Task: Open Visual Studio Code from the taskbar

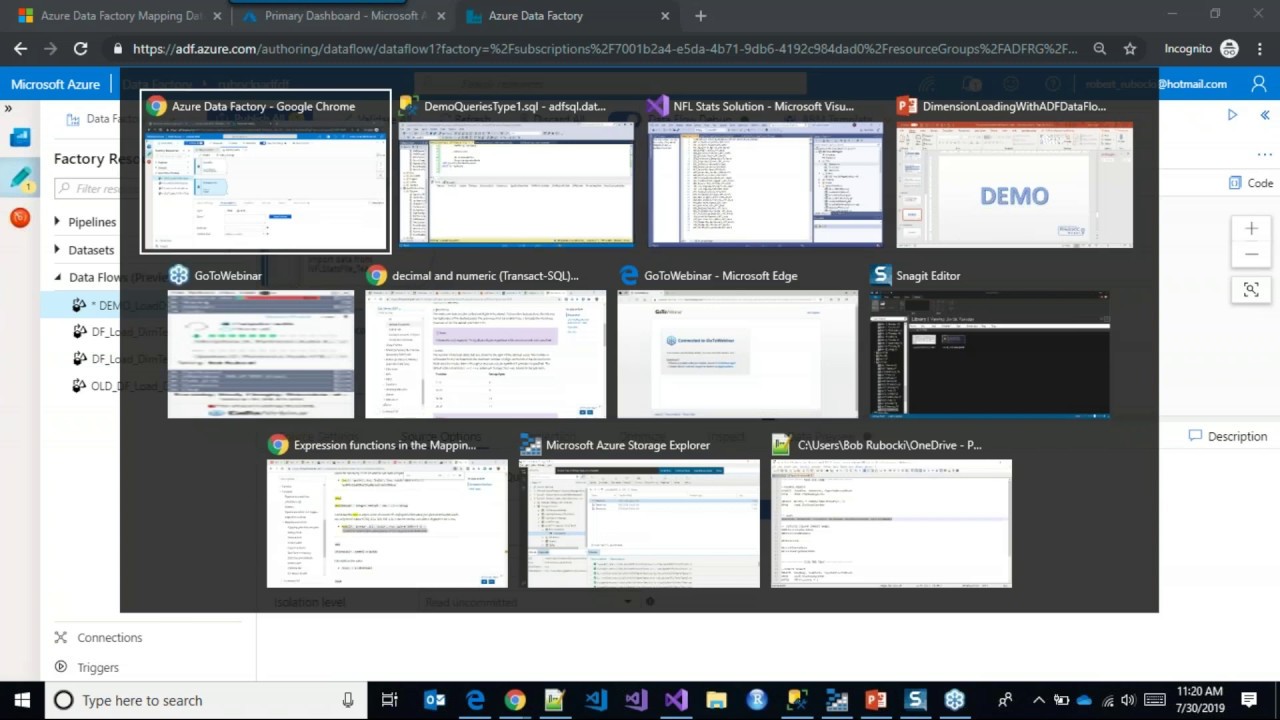Action: click(596, 700)
